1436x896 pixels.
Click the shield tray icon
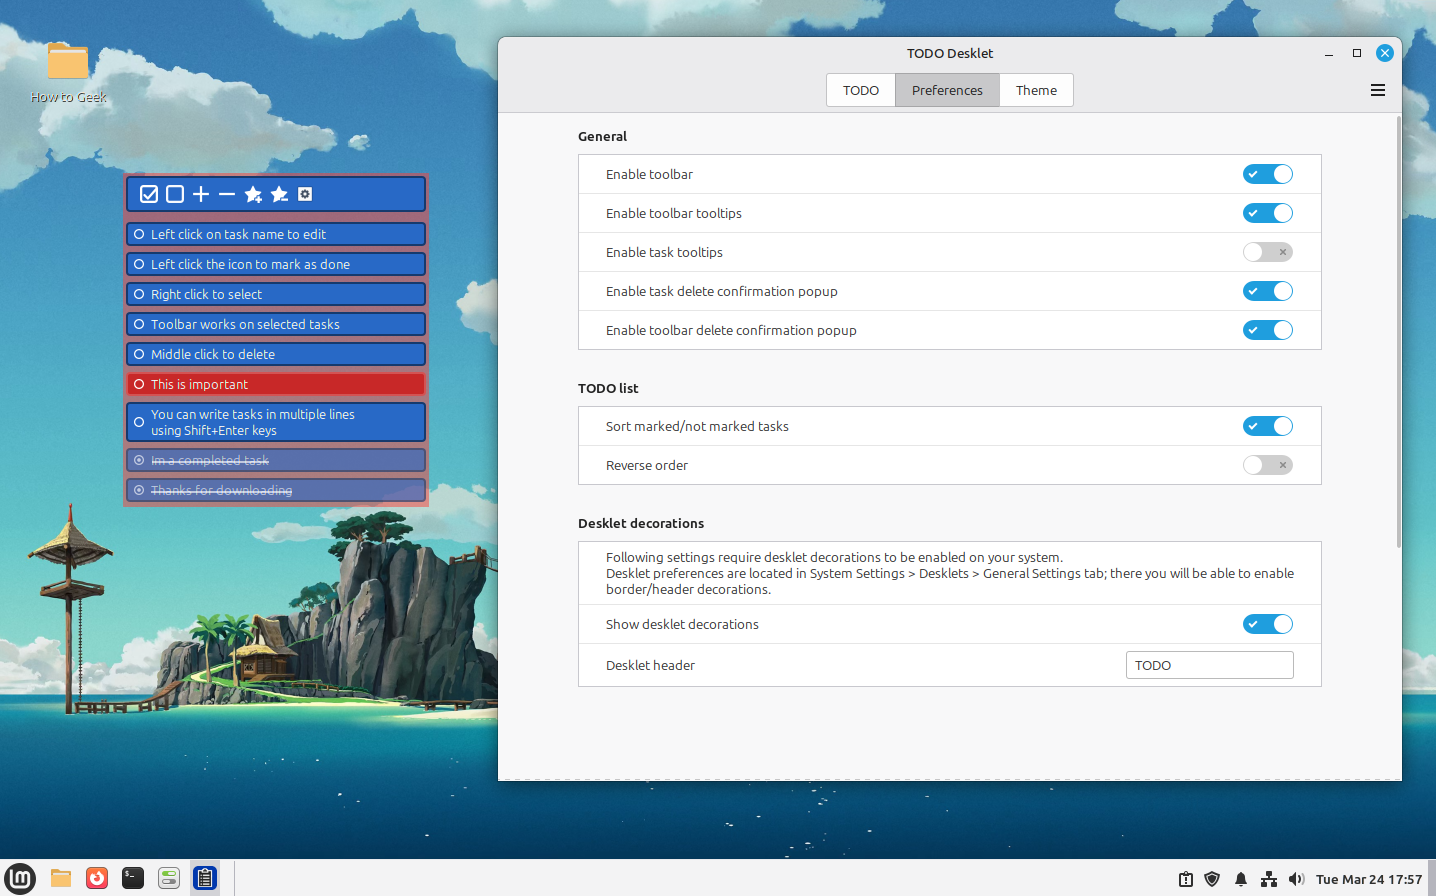pos(1212,879)
